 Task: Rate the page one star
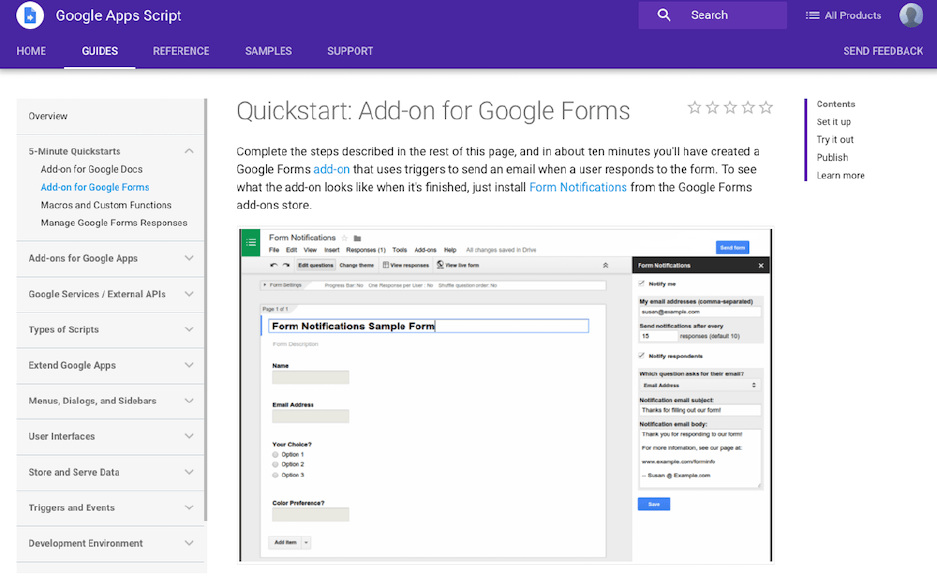point(695,108)
